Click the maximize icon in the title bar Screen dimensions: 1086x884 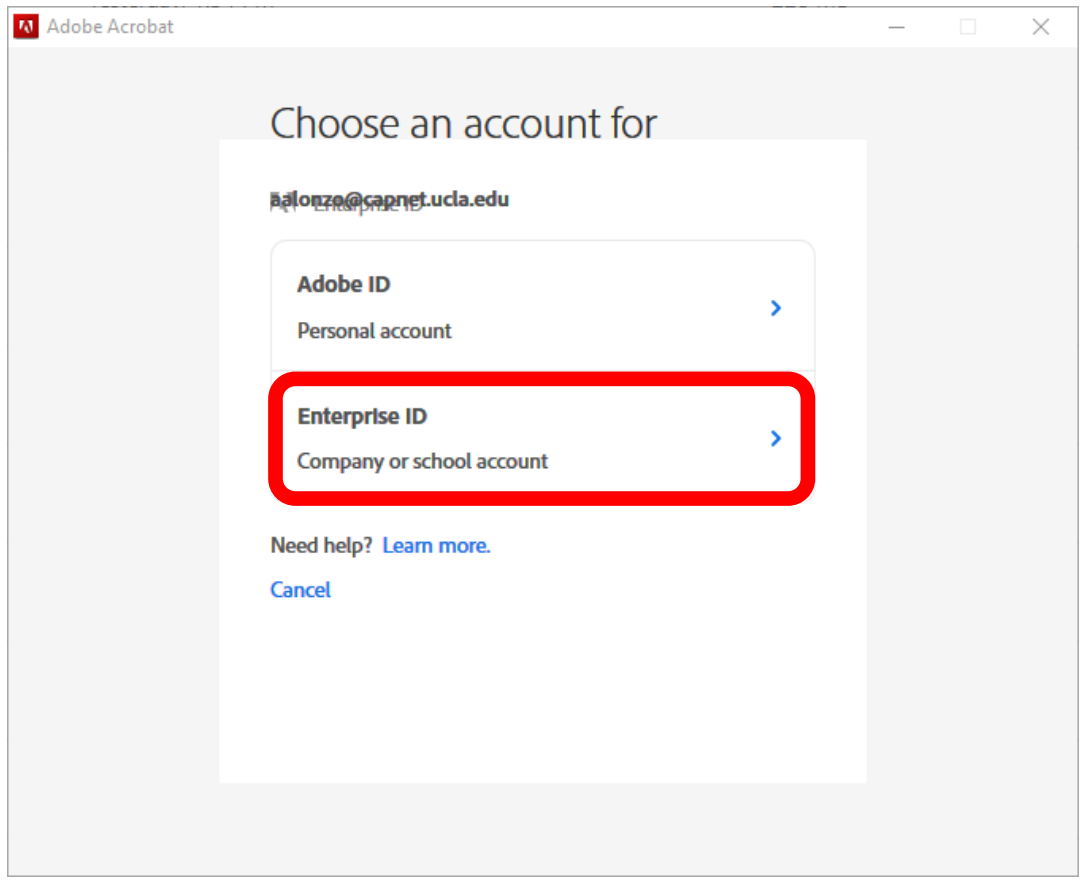click(x=968, y=27)
